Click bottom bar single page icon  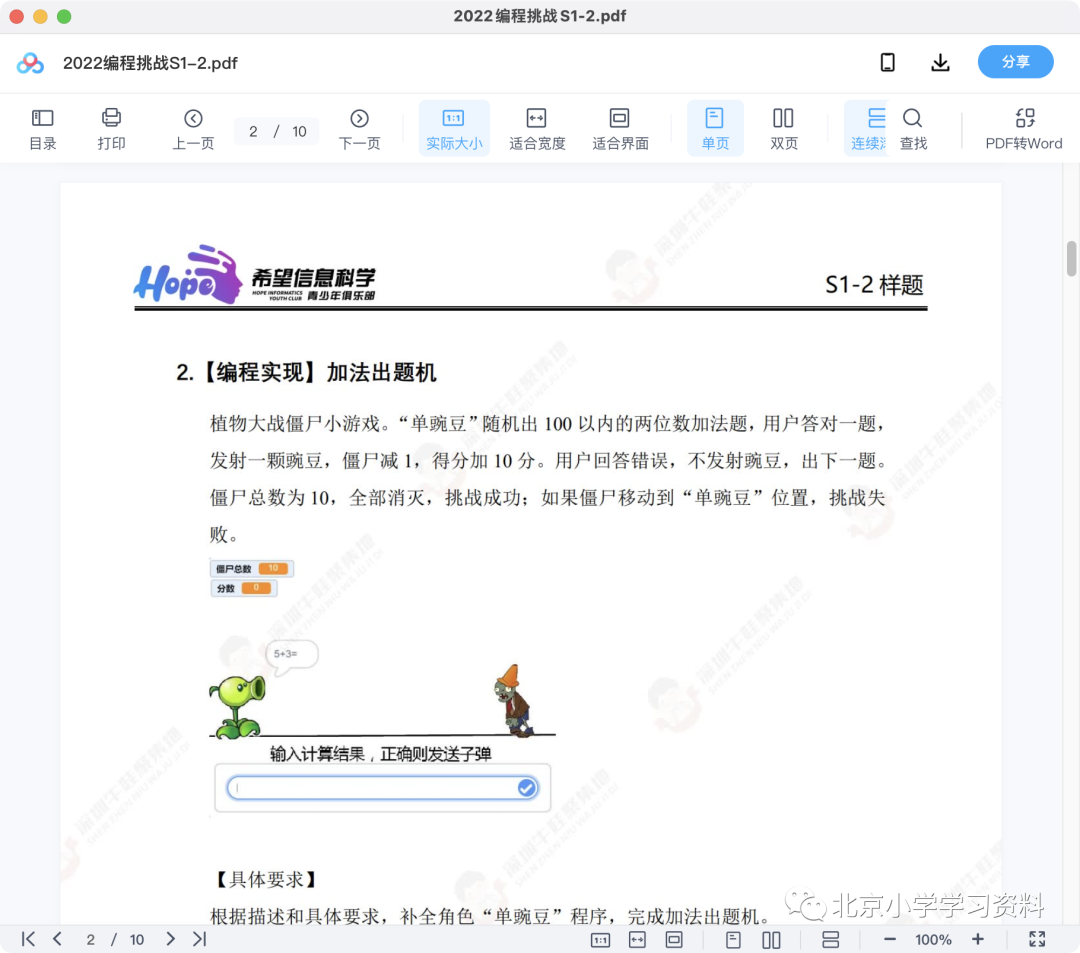click(x=734, y=940)
